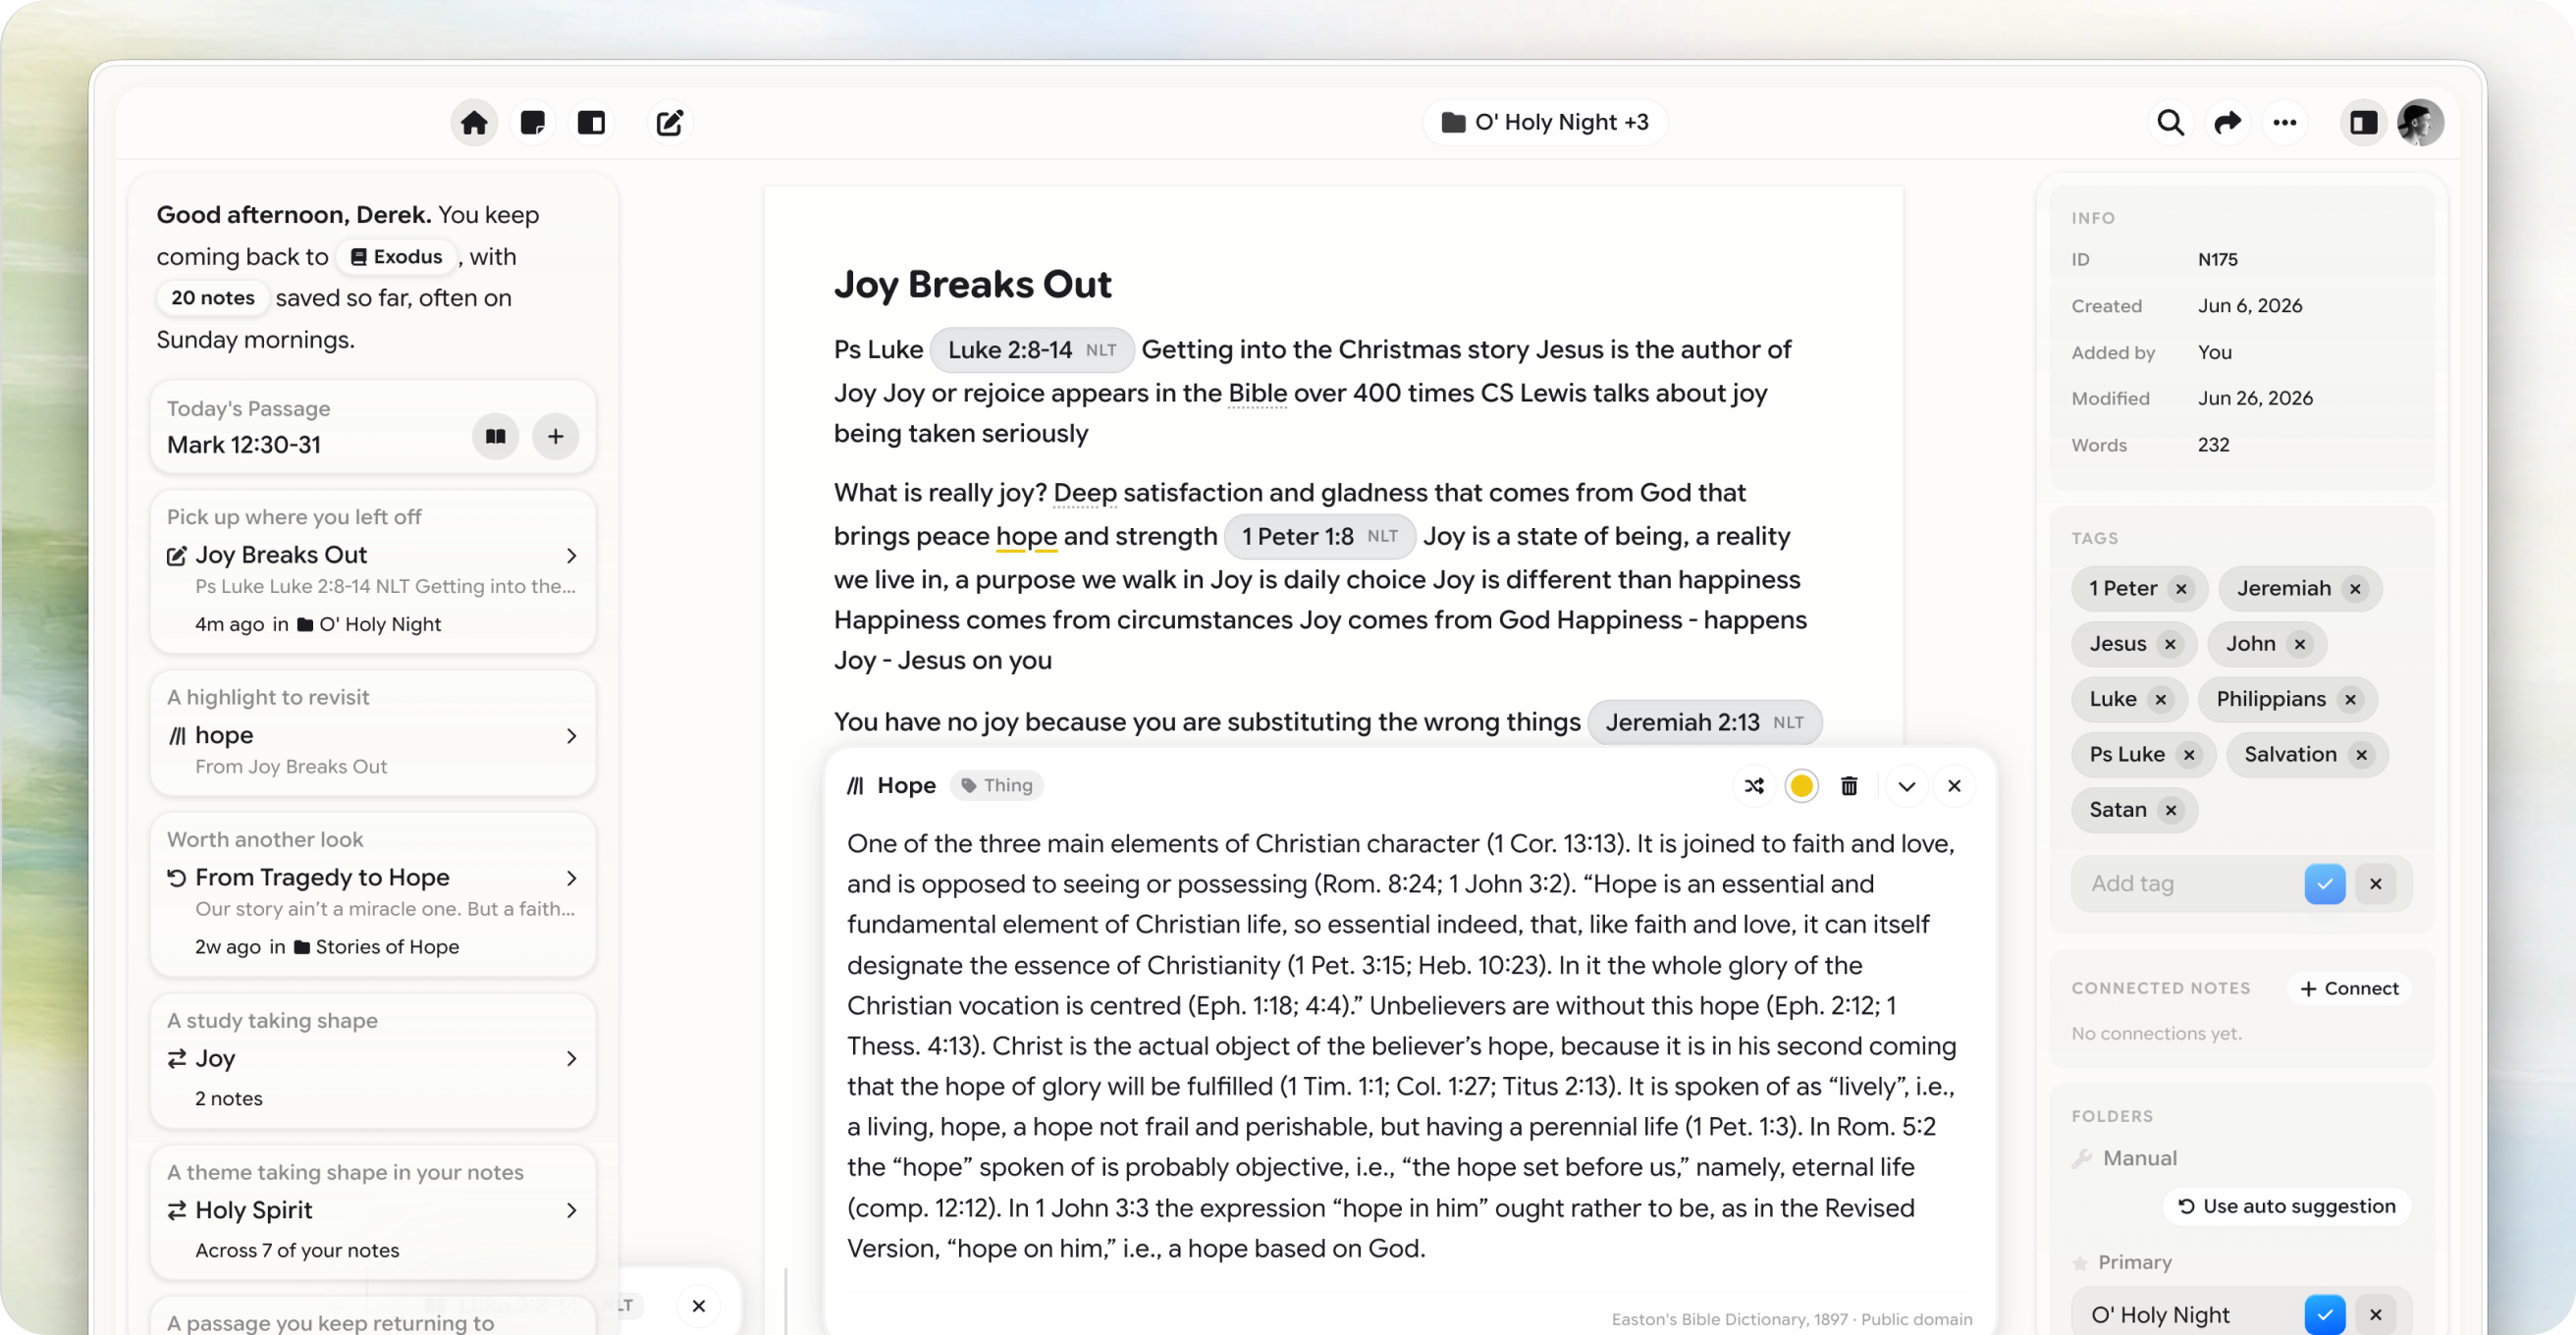Remove the Satan tag

click(x=2171, y=810)
